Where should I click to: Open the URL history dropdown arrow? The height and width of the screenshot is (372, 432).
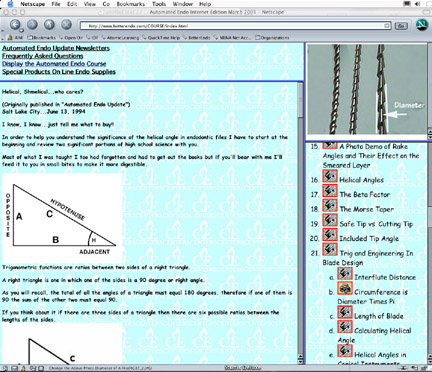(387, 26)
